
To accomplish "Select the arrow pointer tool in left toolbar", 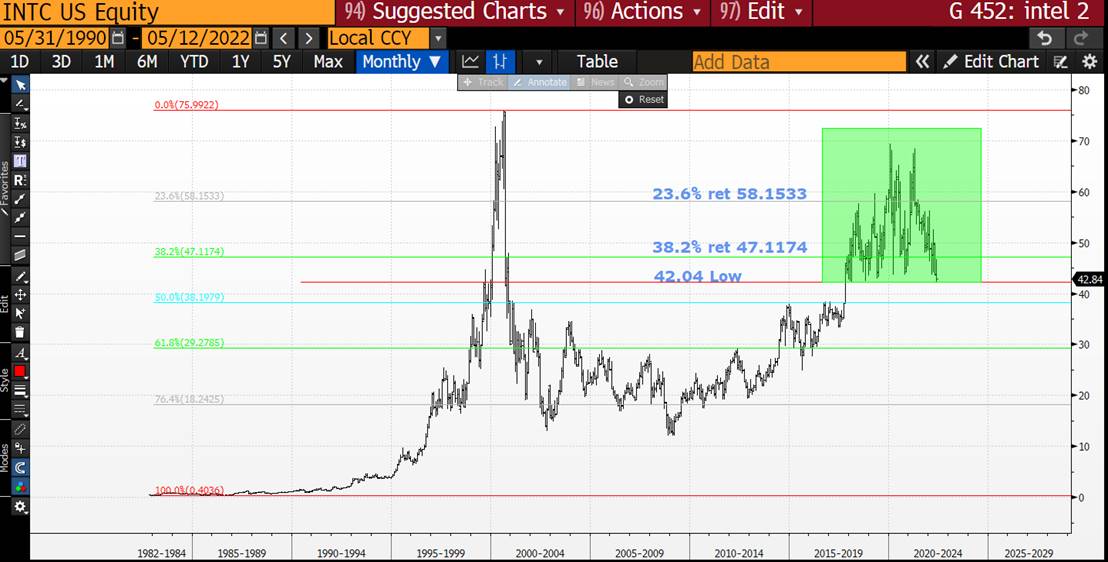I will pyautogui.click(x=20, y=86).
